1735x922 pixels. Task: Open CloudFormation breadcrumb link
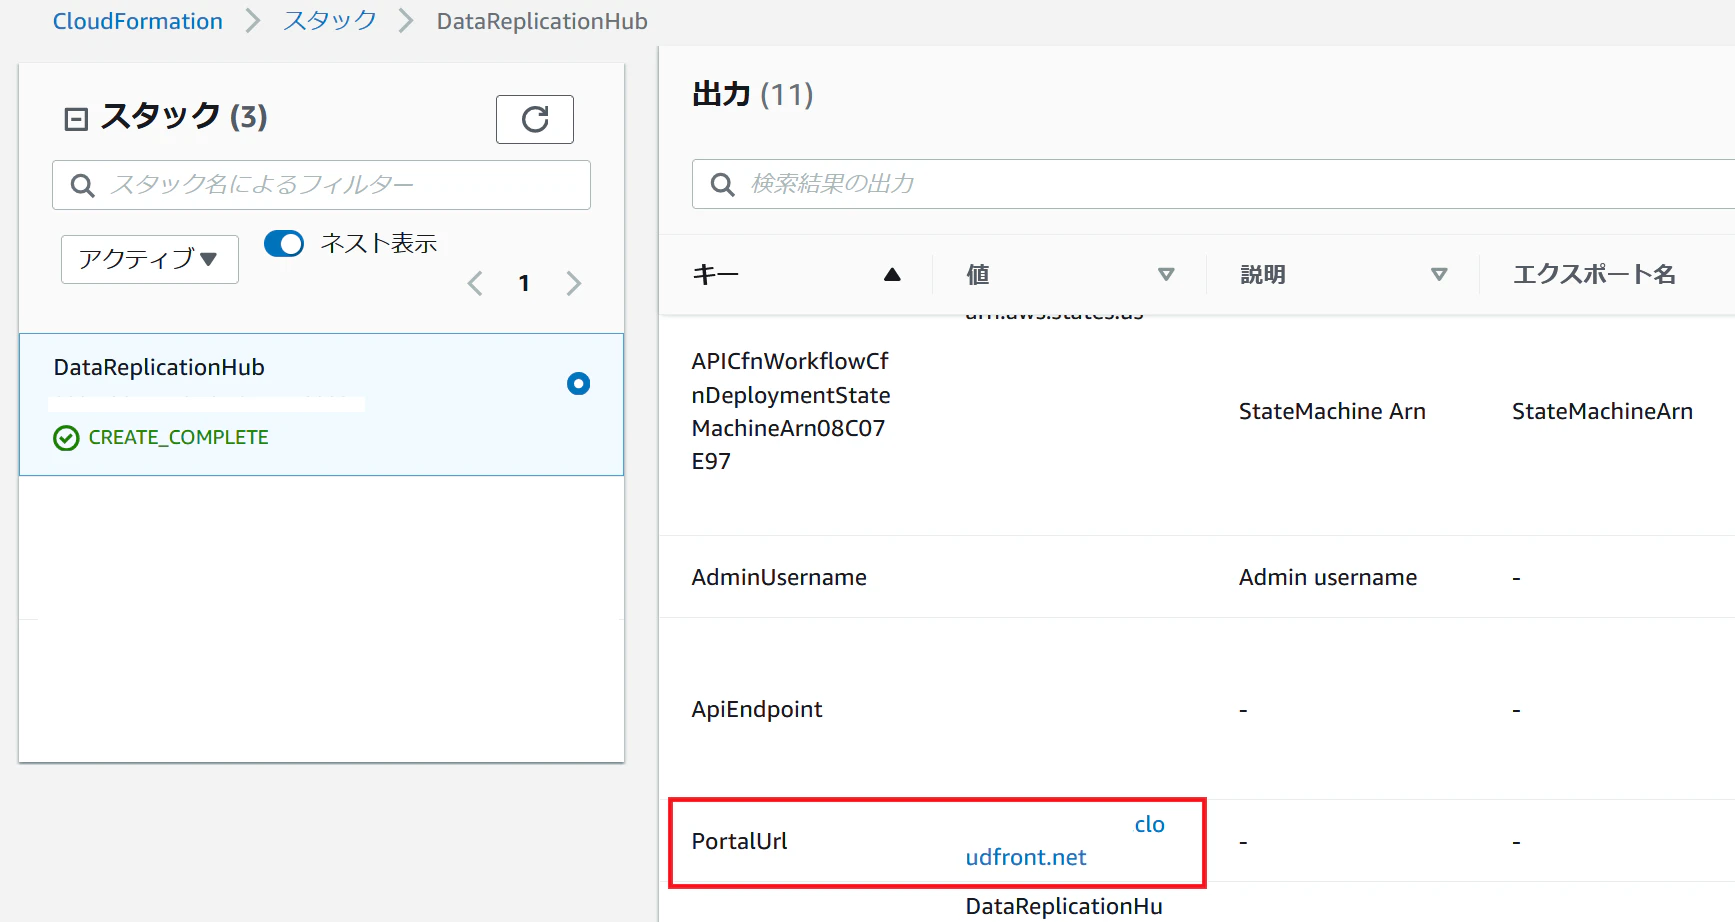click(138, 21)
